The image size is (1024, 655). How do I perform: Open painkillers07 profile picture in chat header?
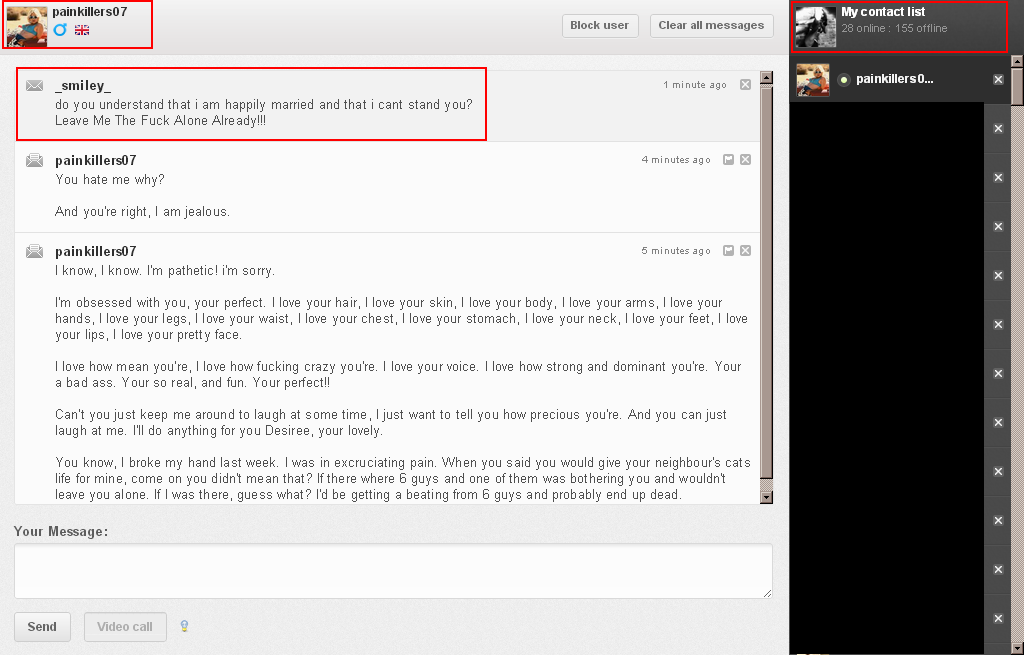27,27
